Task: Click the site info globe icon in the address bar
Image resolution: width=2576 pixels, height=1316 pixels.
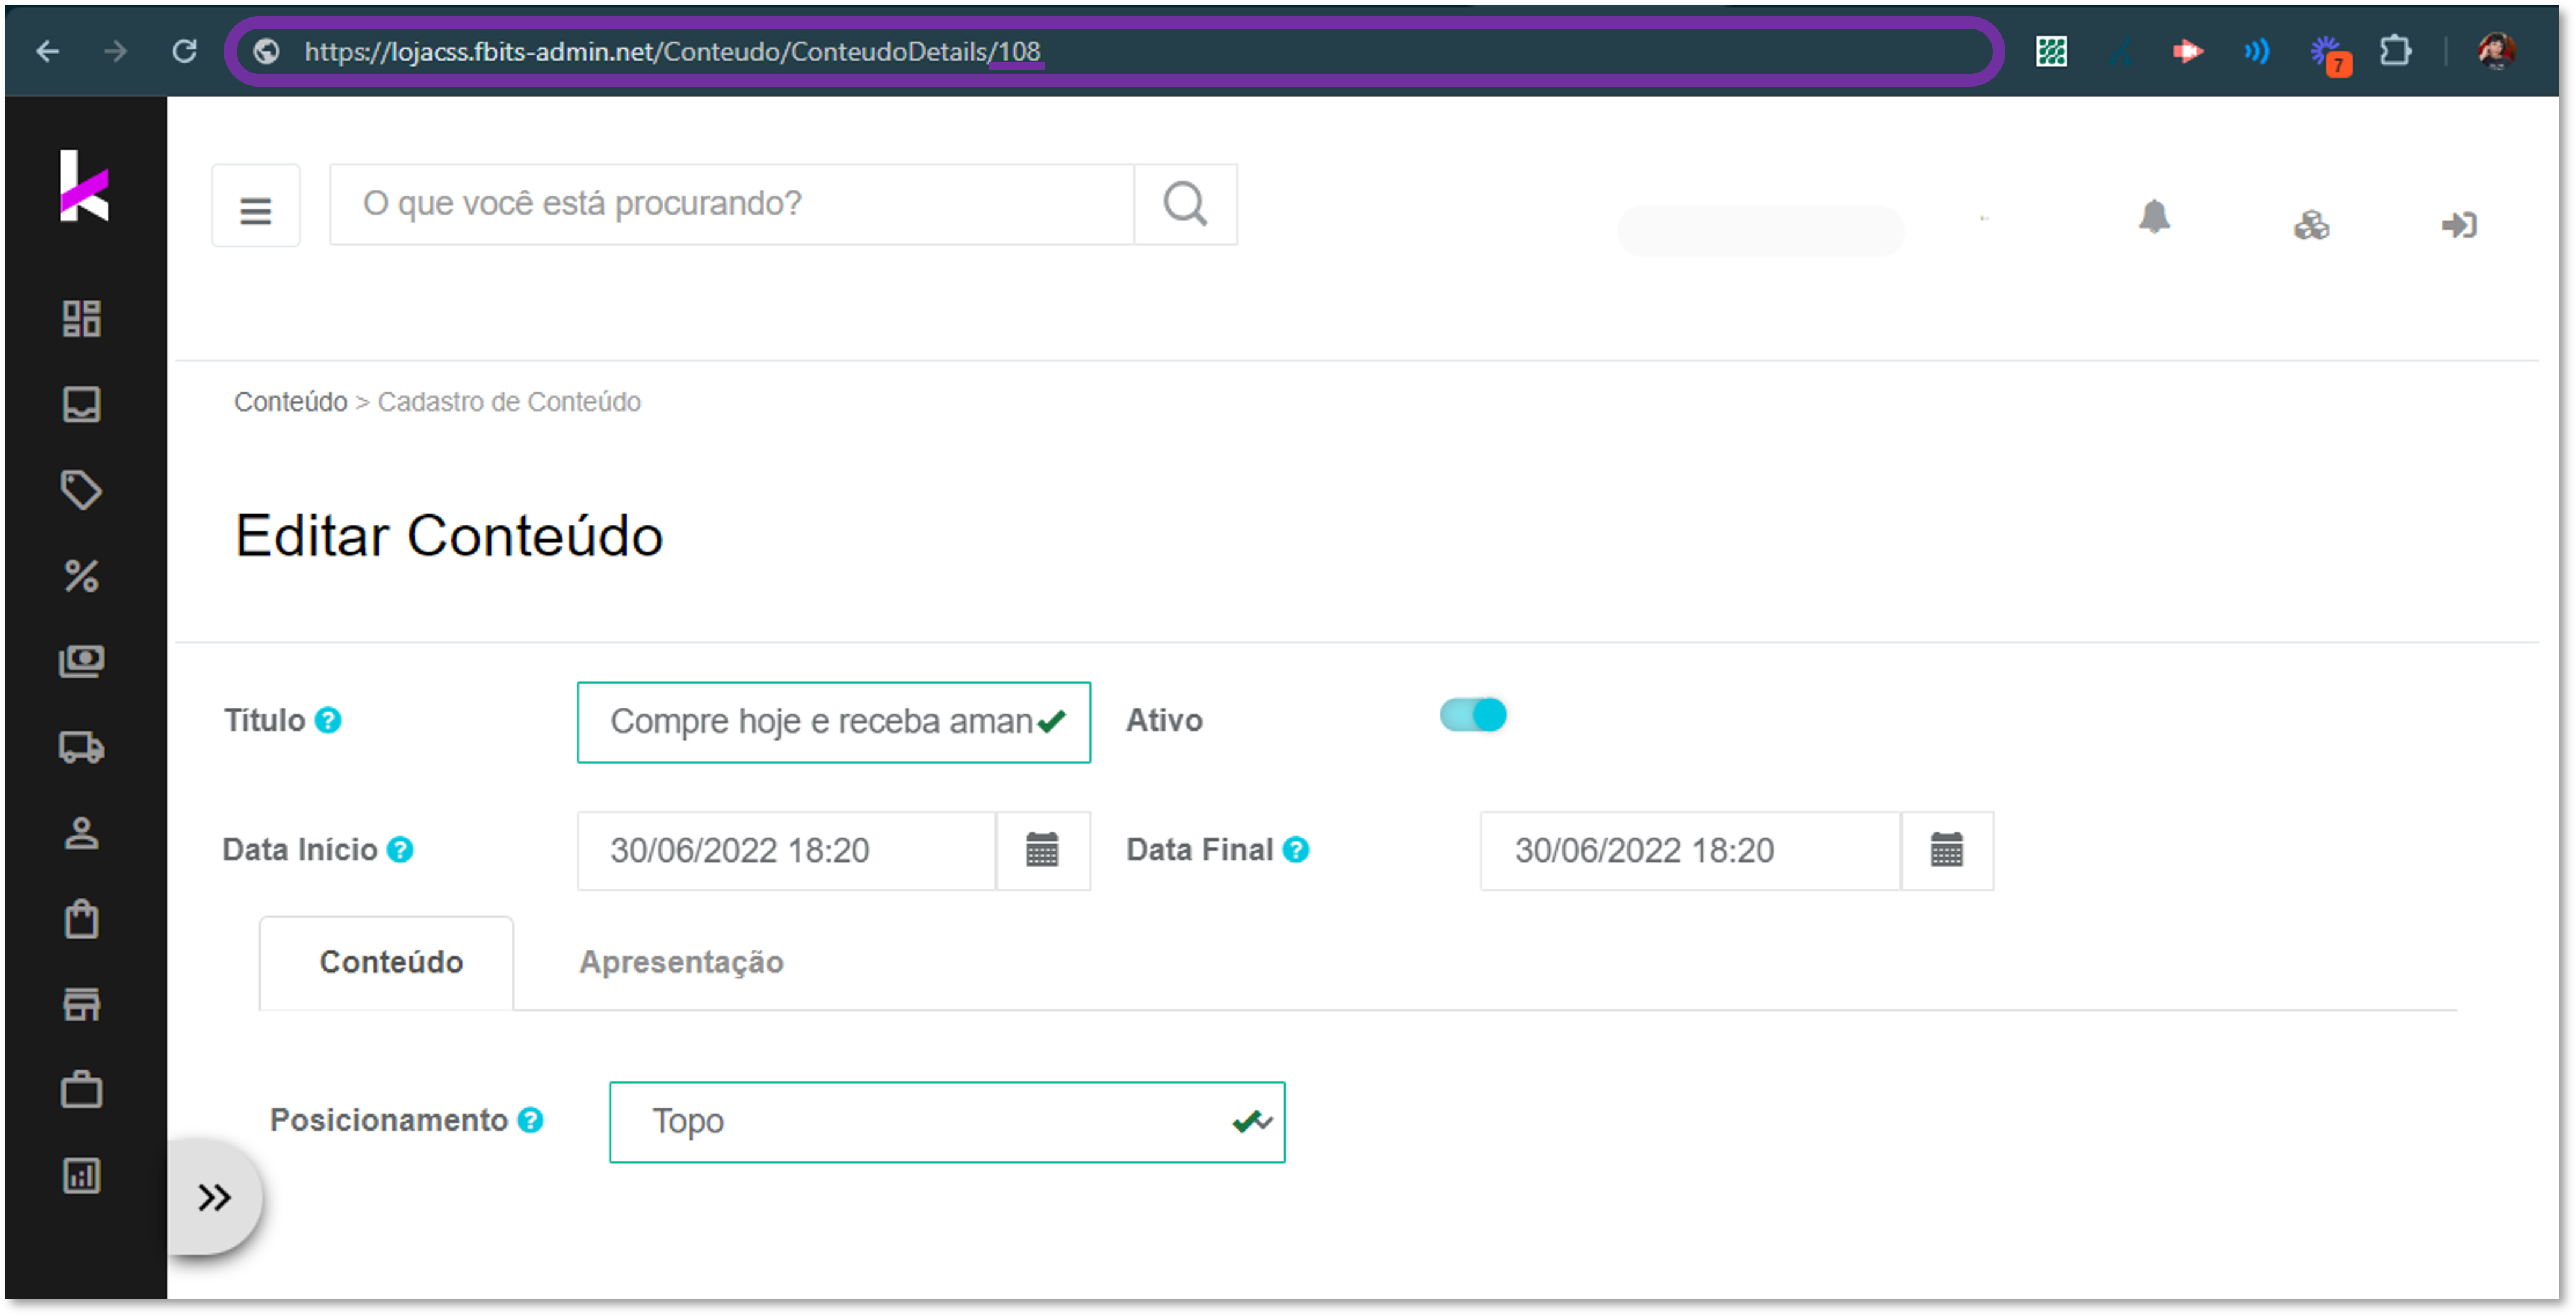Action: pyautogui.click(x=266, y=51)
